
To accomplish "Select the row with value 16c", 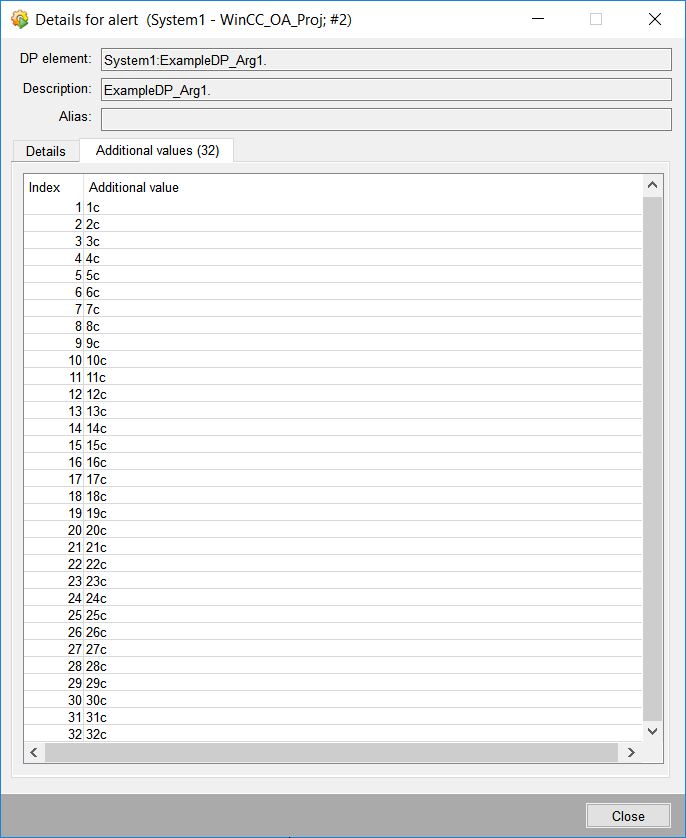I will [330, 462].
